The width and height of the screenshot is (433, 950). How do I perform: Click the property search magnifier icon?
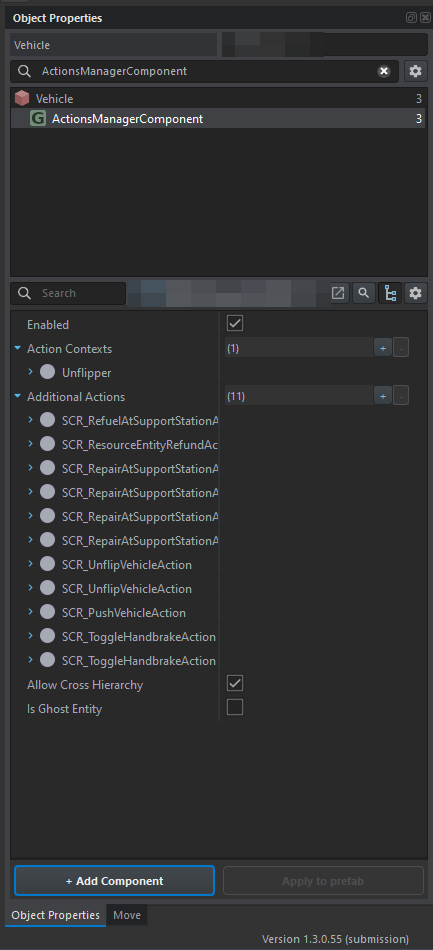coord(363,293)
